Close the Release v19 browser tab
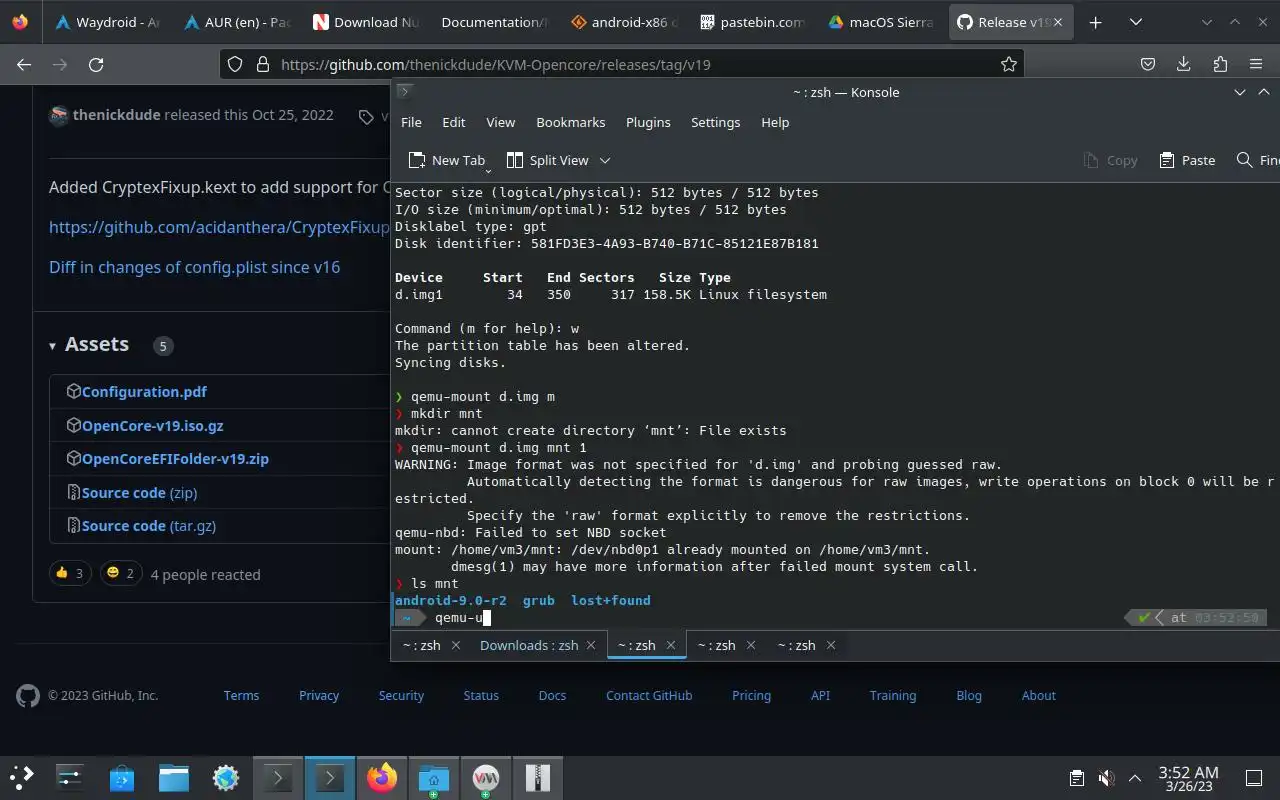 (1060, 22)
